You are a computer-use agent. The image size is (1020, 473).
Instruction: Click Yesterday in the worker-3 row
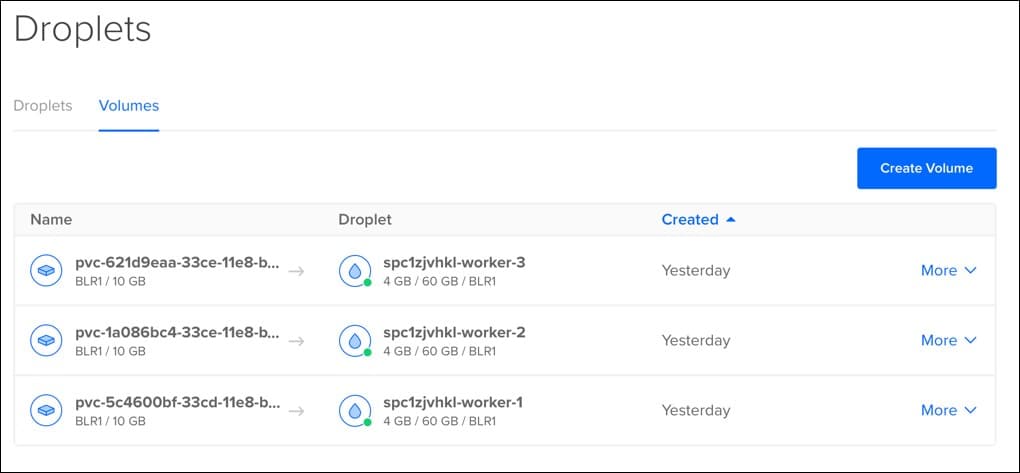696,271
